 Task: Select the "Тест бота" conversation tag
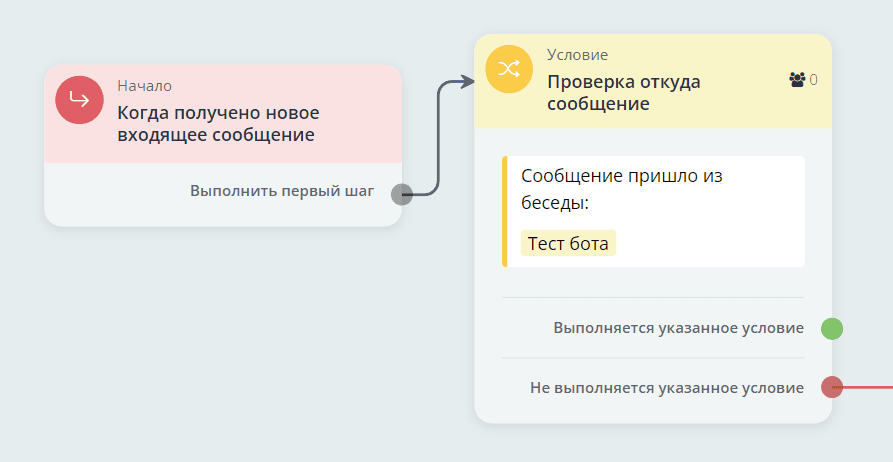tap(568, 243)
